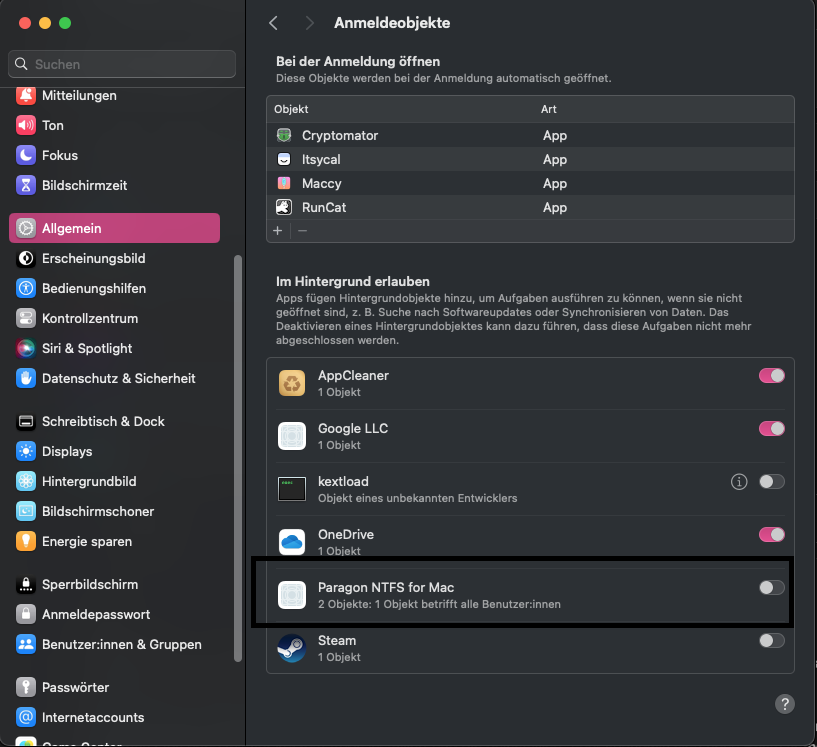Viewport: 817px width, 747px height.
Task: Add a login item with plus button
Action: pos(278,230)
